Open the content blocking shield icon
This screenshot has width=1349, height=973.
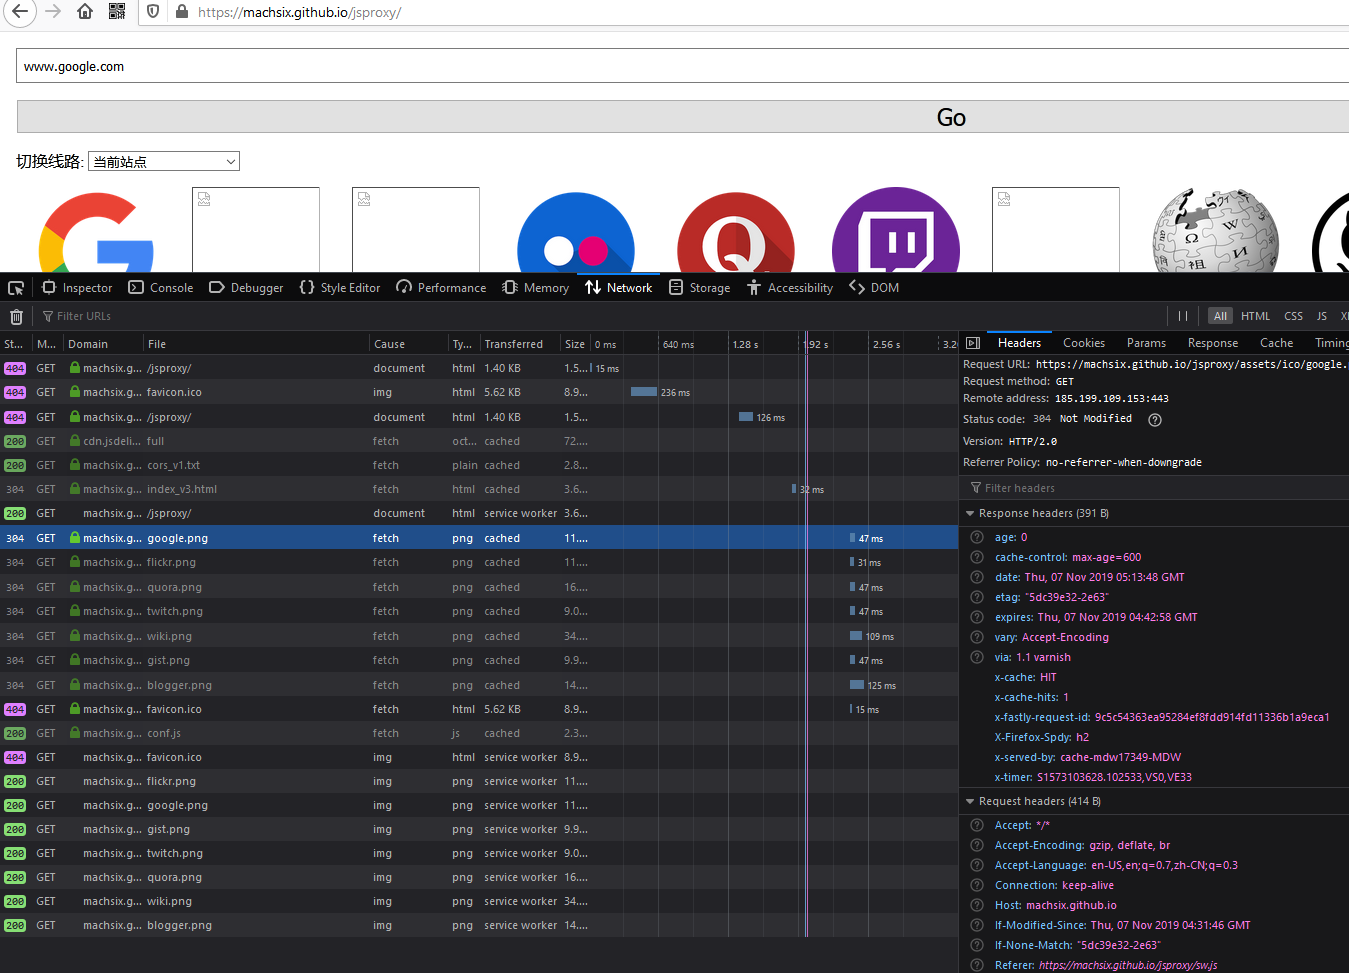153,13
